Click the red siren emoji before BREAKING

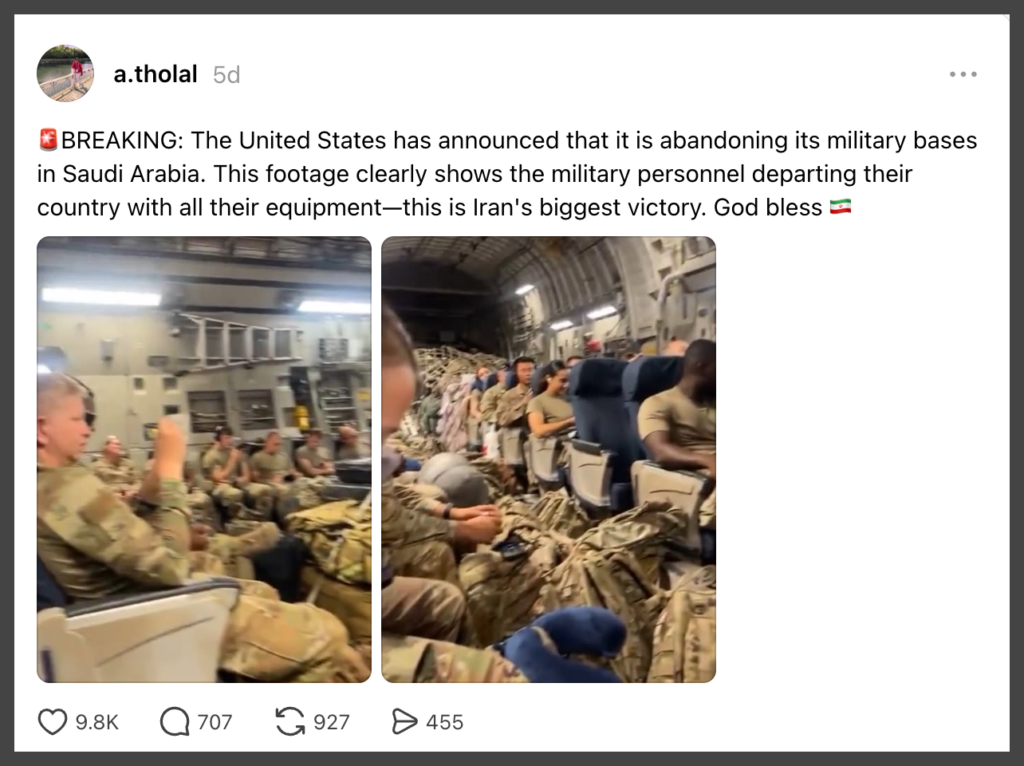pyautogui.click(x=49, y=141)
